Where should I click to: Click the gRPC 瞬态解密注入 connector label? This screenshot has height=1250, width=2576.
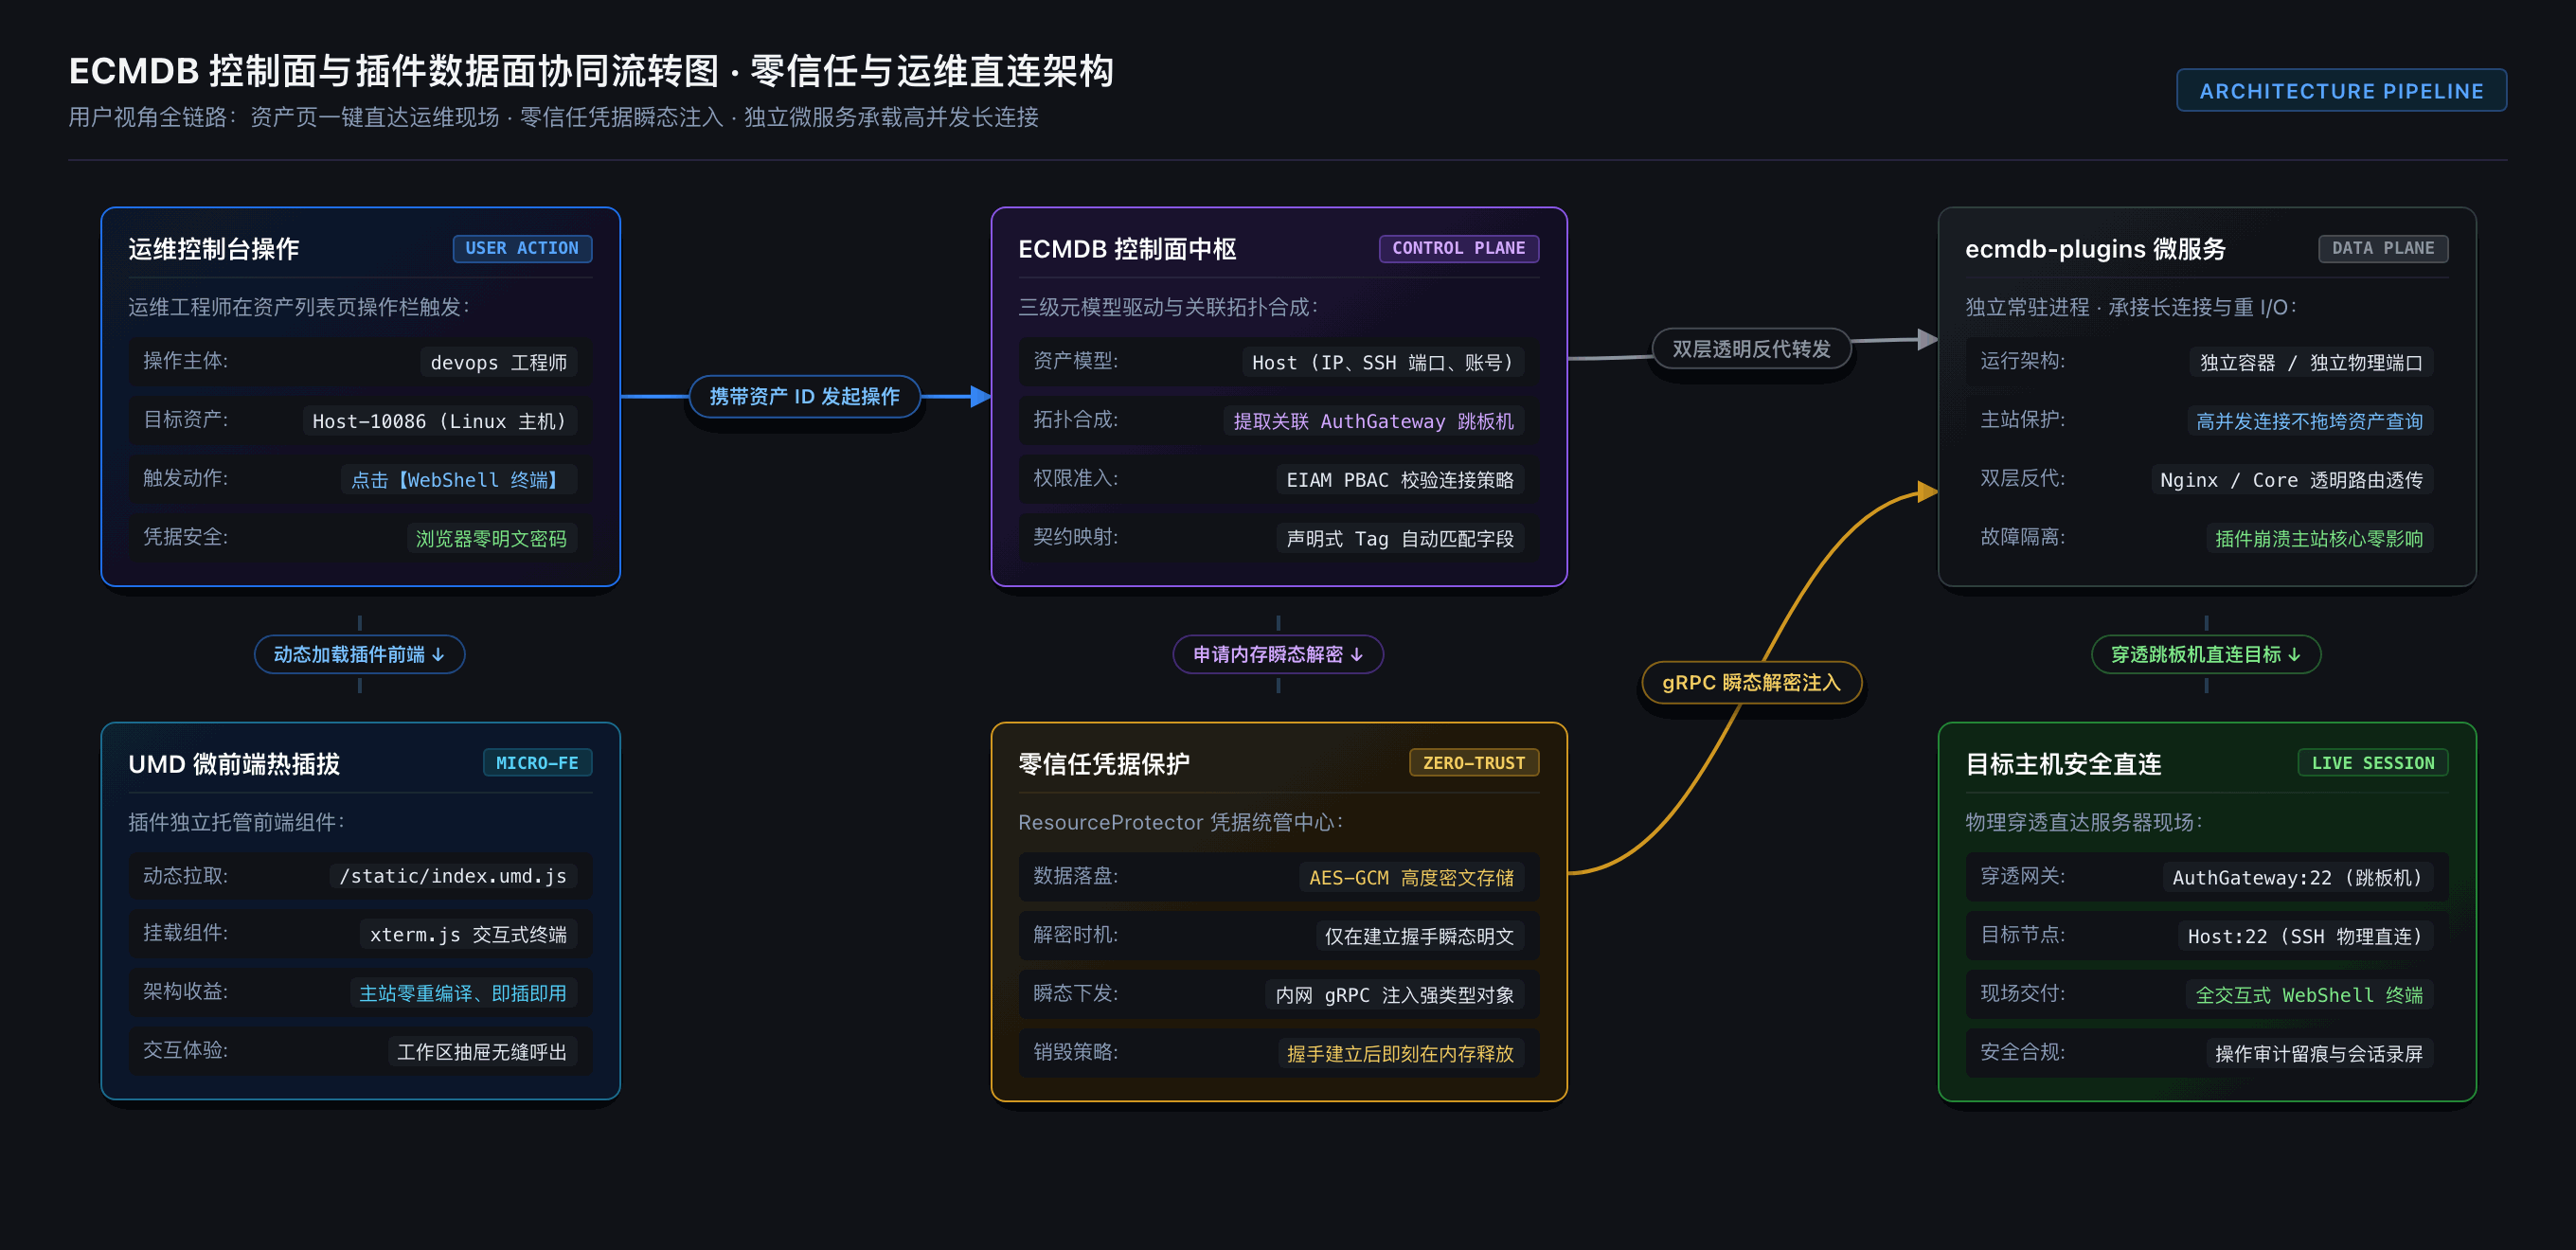point(1751,682)
